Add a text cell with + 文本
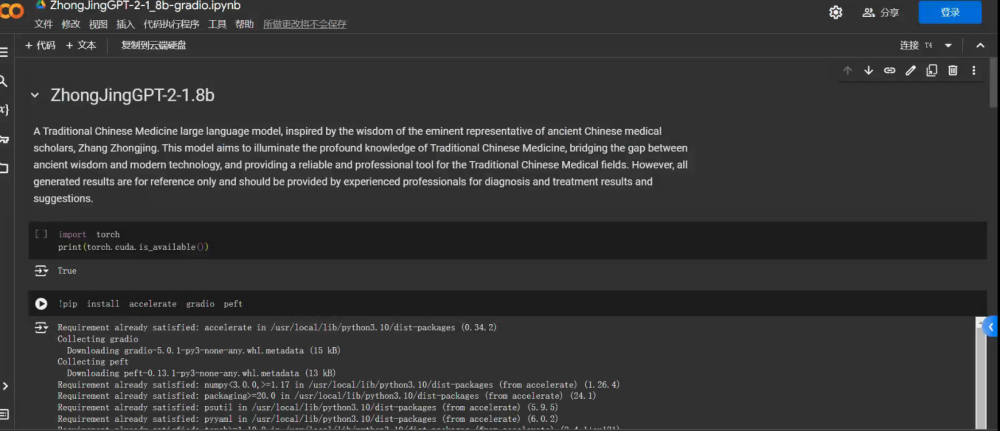The image size is (1000, 431). (x=81, y=45)
